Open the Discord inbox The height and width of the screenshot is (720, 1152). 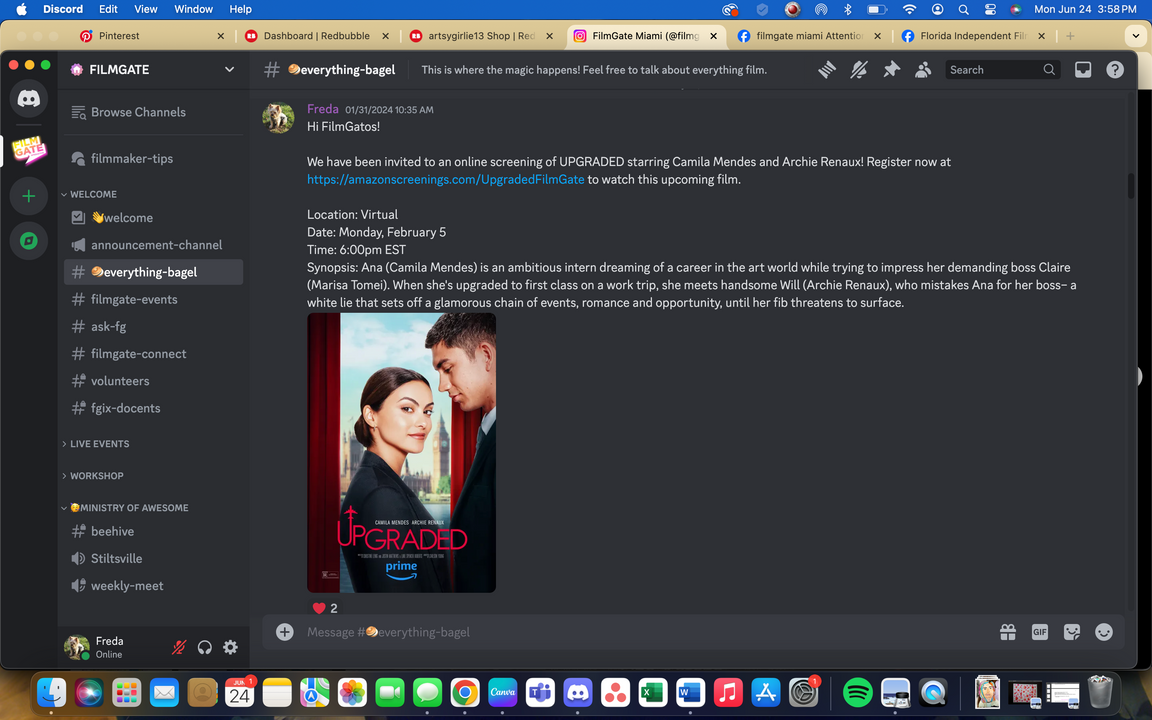(1083, 70)
